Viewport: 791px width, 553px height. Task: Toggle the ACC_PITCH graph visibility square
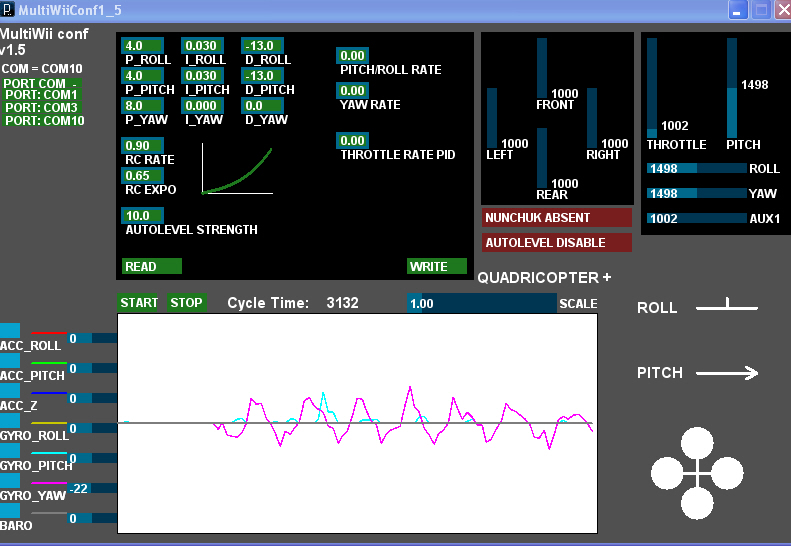pos(10,361)
